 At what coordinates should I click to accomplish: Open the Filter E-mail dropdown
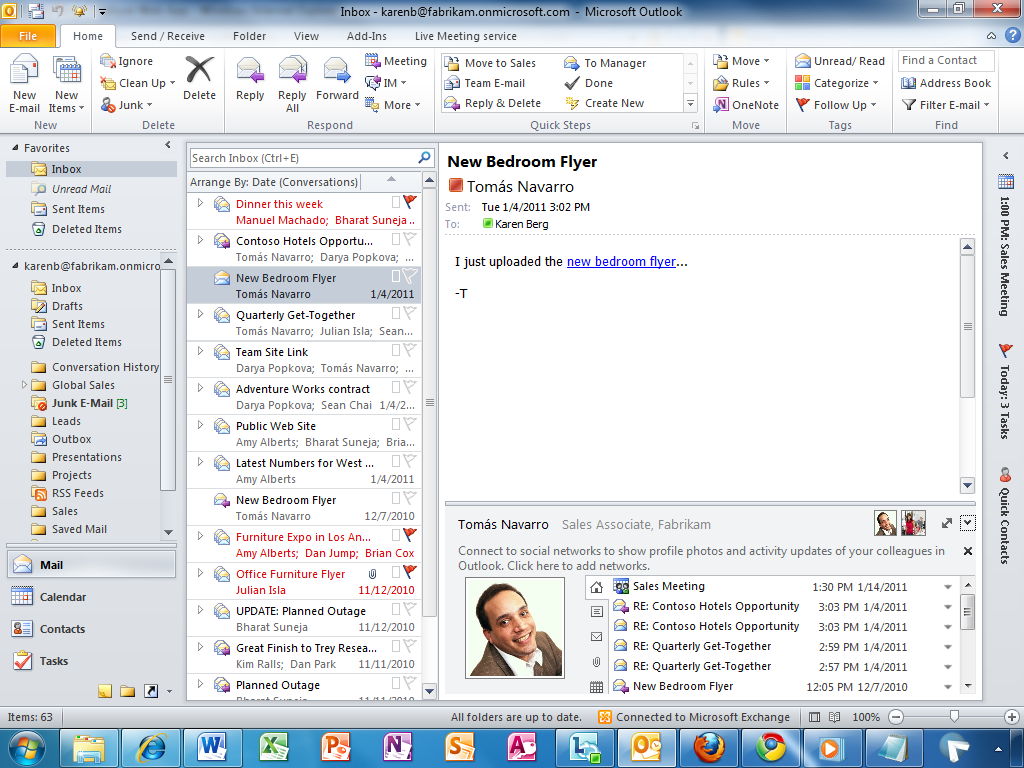[x=946, y=104]
